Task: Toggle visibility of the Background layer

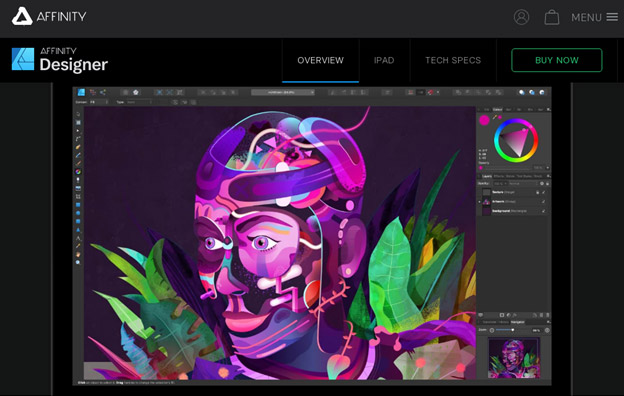Action: pyautogui.click(x=544, y=211)
